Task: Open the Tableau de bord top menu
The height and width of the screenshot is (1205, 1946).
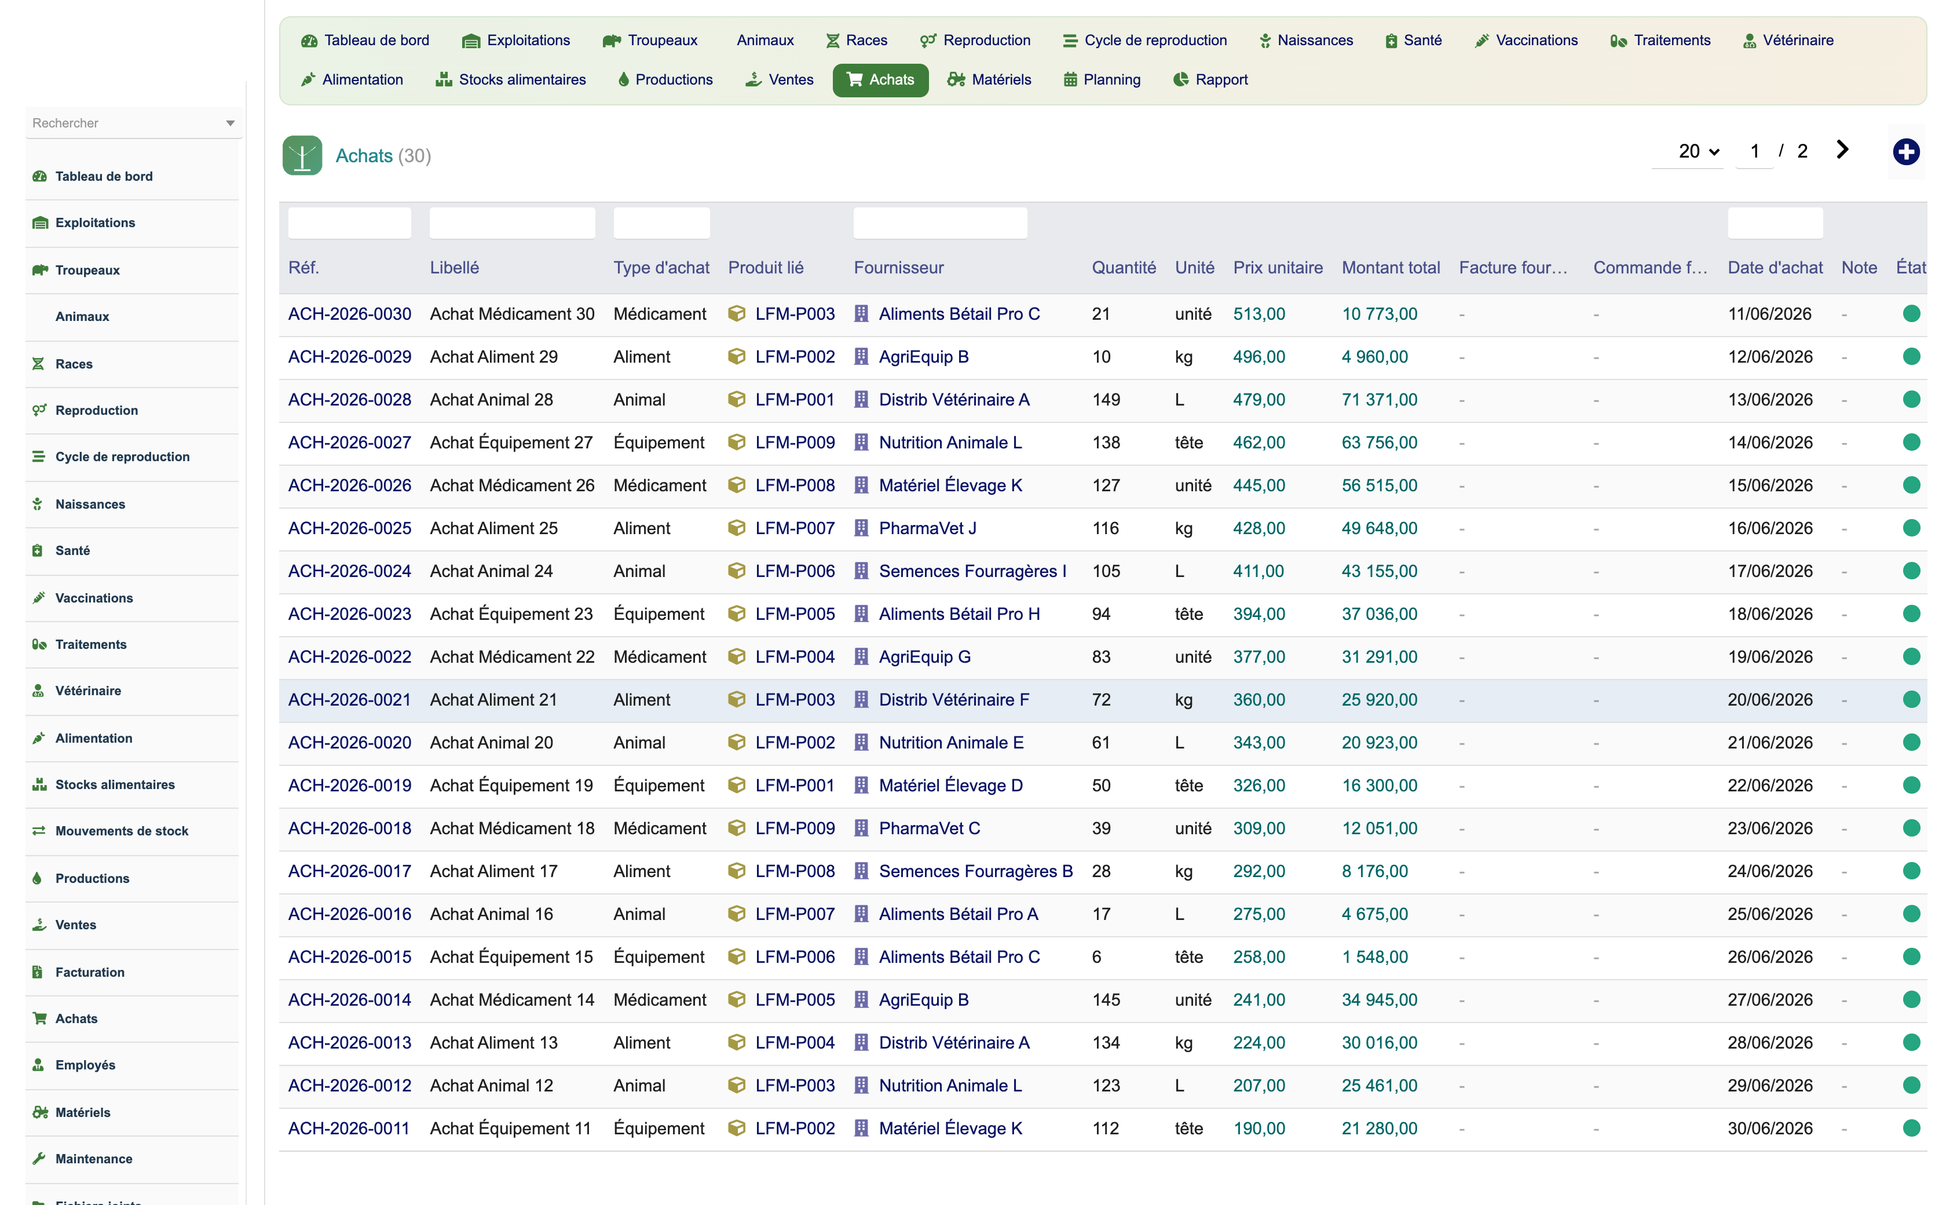Action: pyautogui.click(x=365, y=41)
